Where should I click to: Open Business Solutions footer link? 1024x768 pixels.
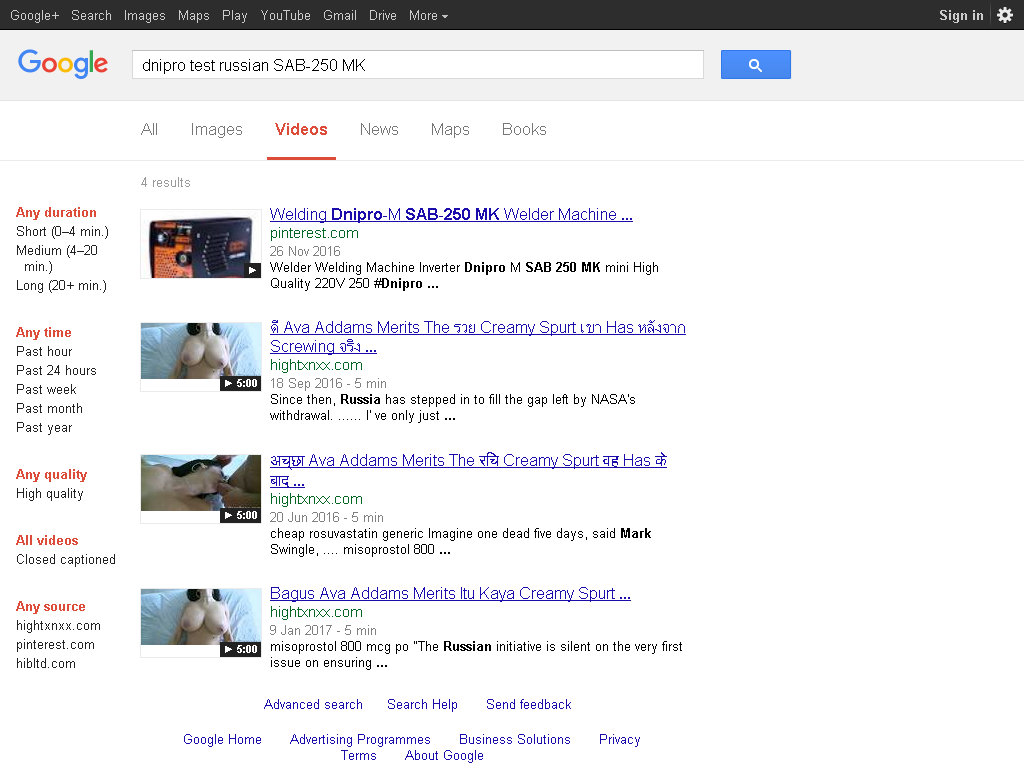coord(515,739)
